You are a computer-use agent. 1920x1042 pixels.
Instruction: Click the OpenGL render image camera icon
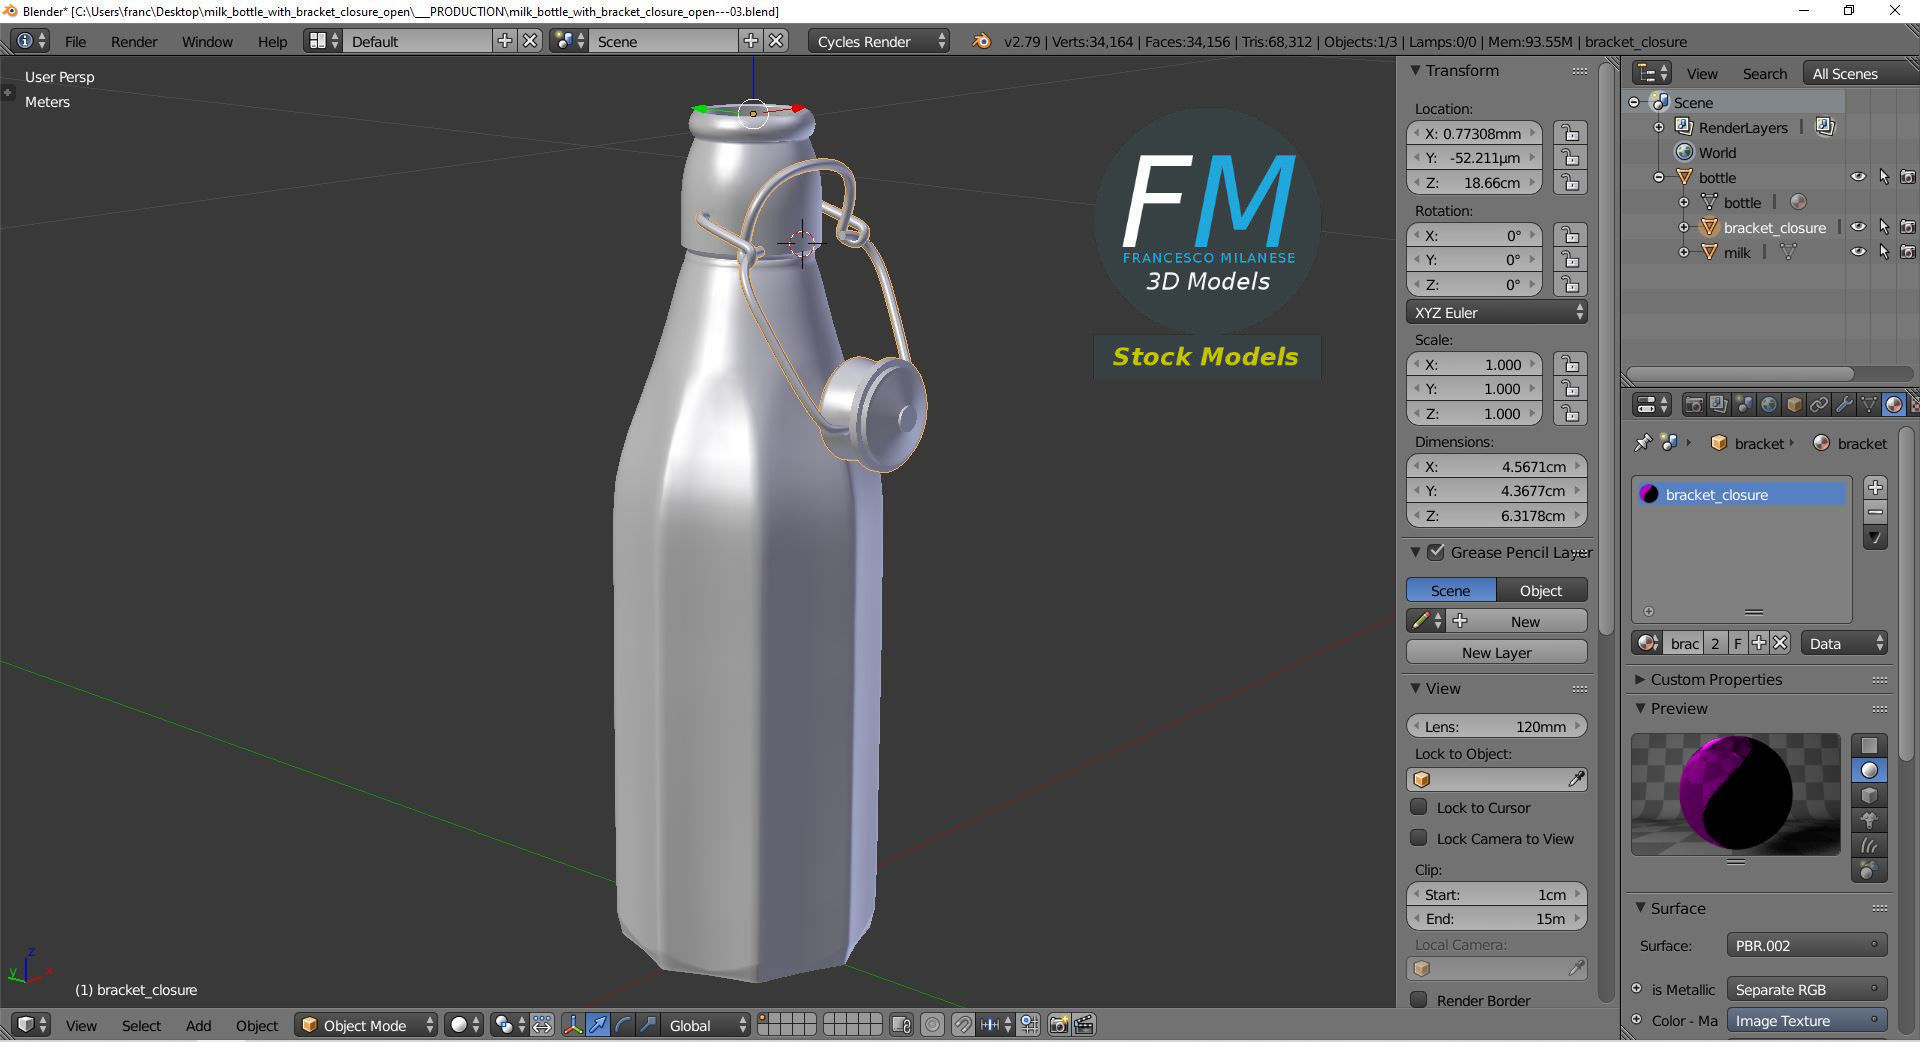(1058, 1025)
